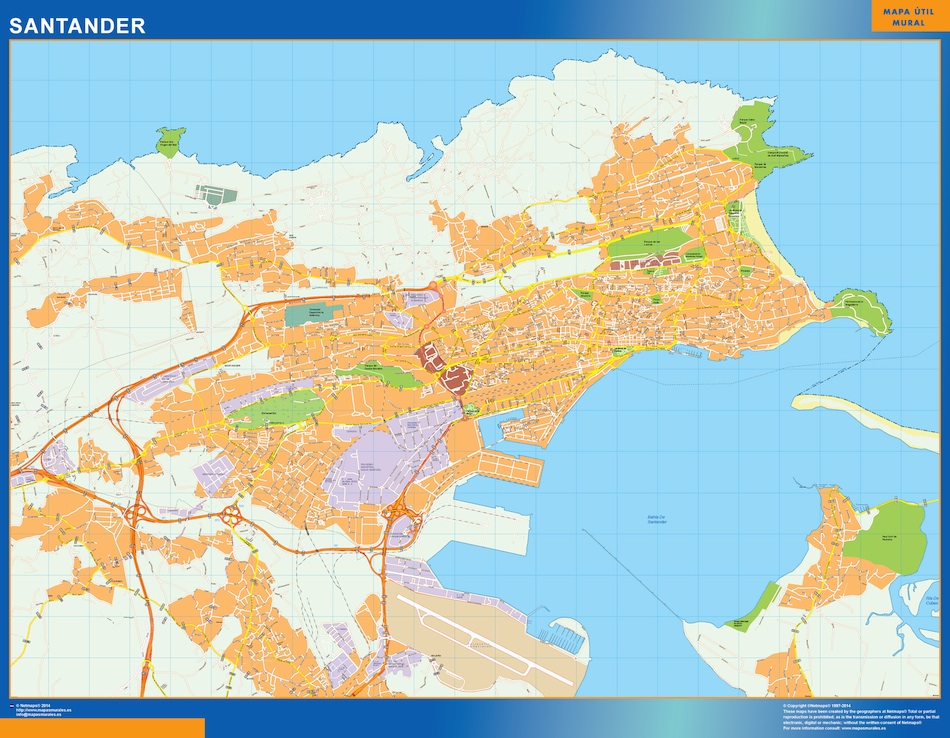Click the teal sports complex rectangle

point(313,315)
